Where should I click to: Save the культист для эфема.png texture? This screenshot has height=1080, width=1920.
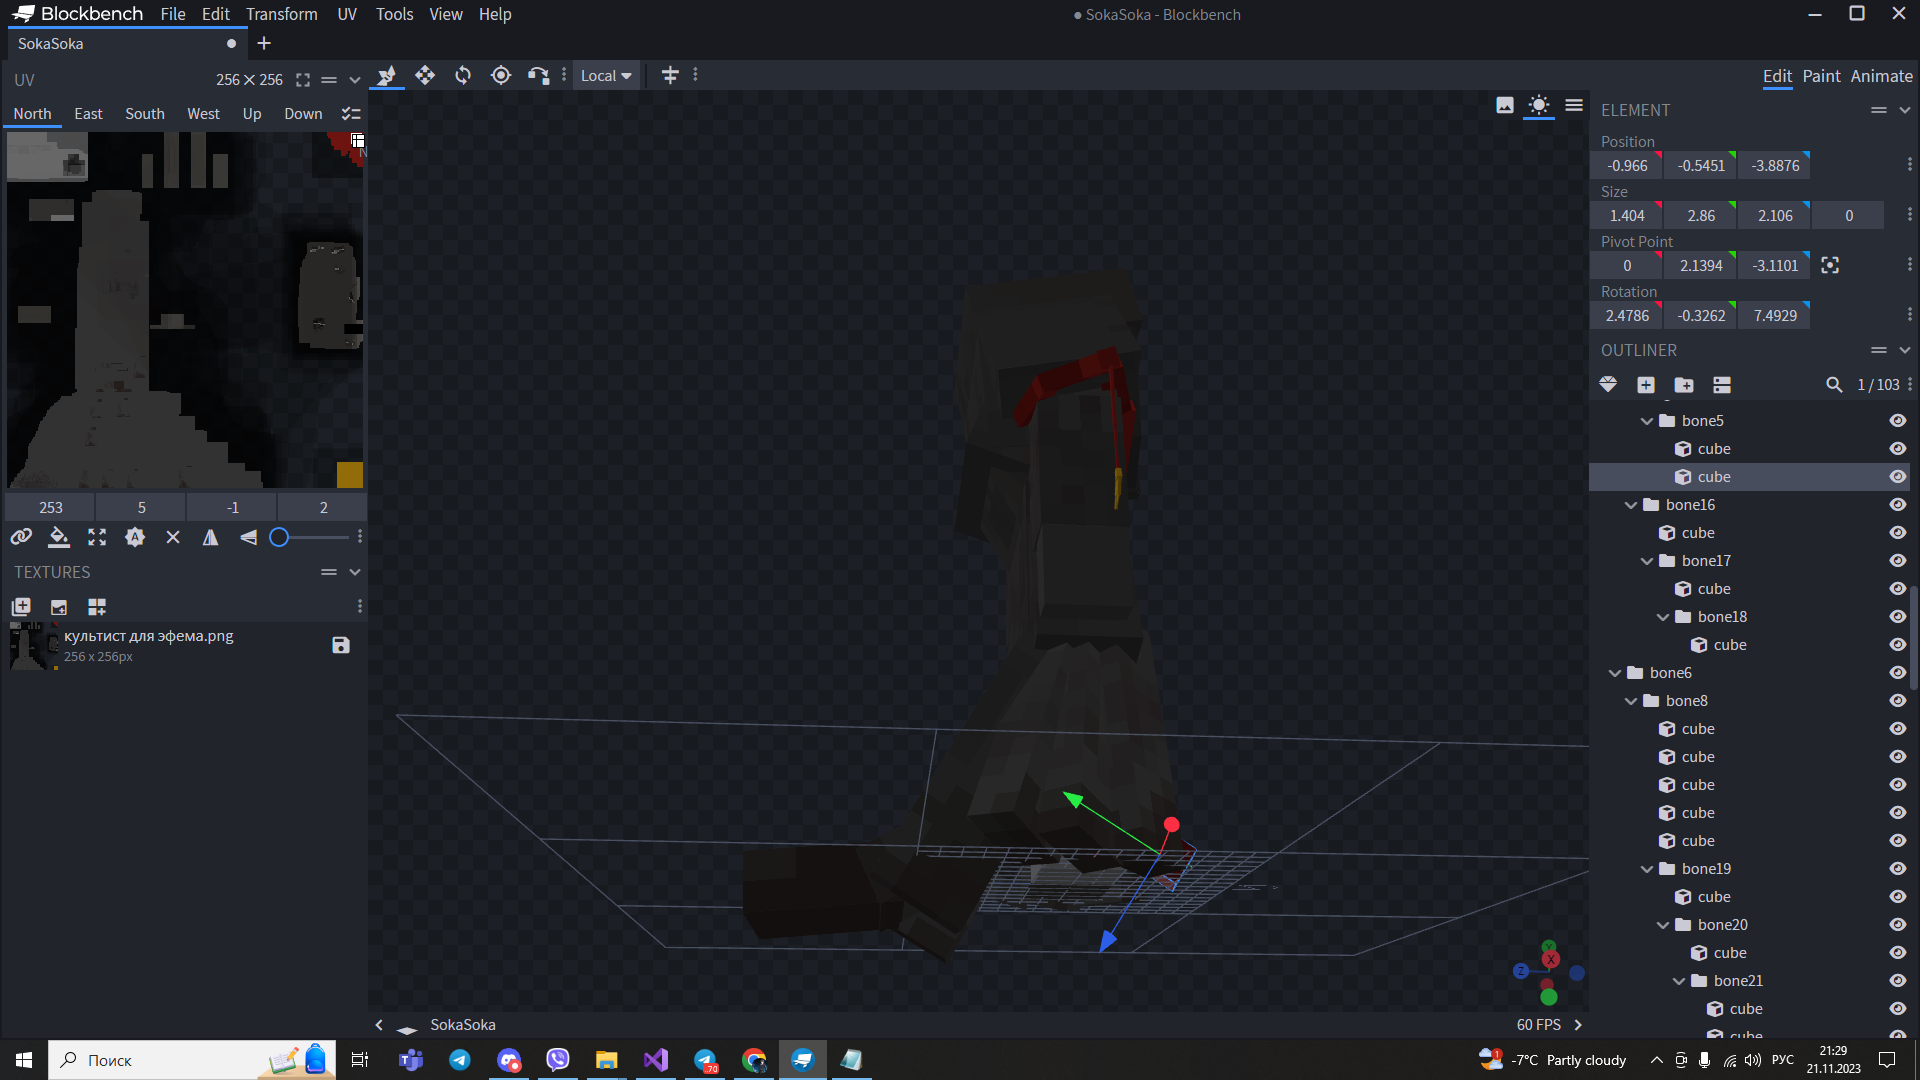click(341, 645)
